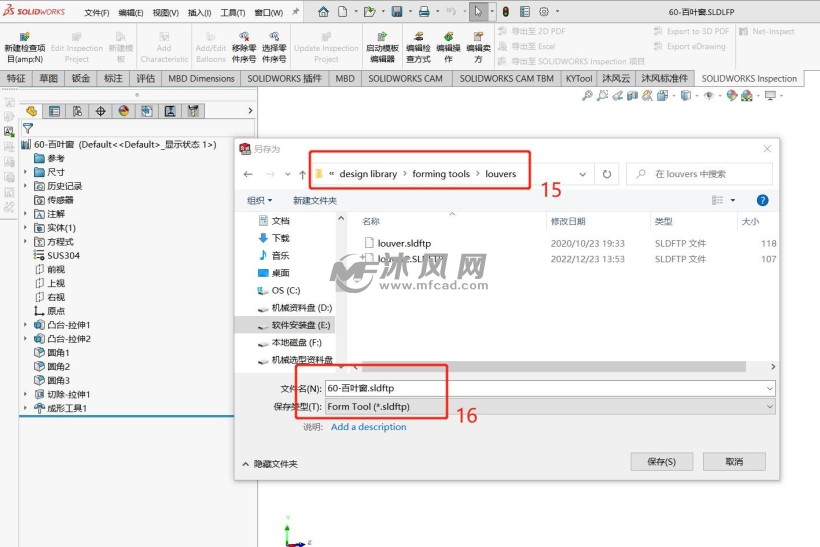
Task: Click the New document icon
Action: tap(342, 12)
